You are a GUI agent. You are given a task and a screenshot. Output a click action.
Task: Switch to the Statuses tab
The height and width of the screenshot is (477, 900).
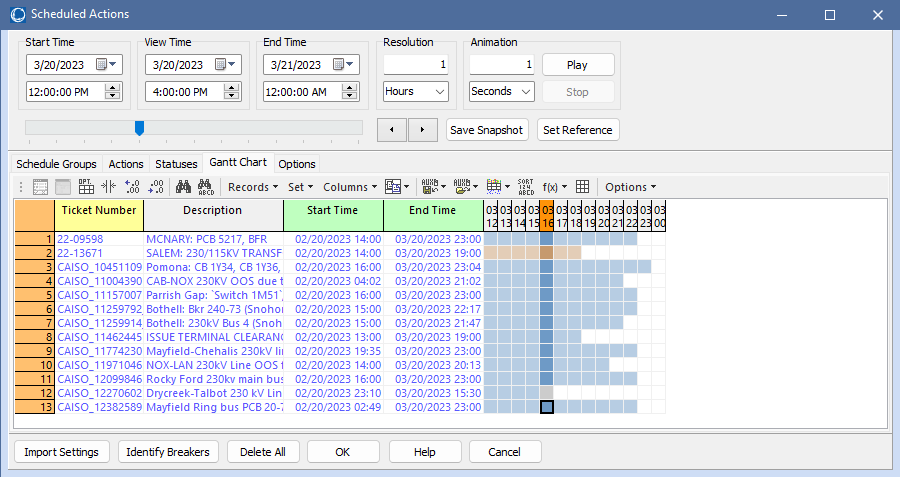click(175, 164)
